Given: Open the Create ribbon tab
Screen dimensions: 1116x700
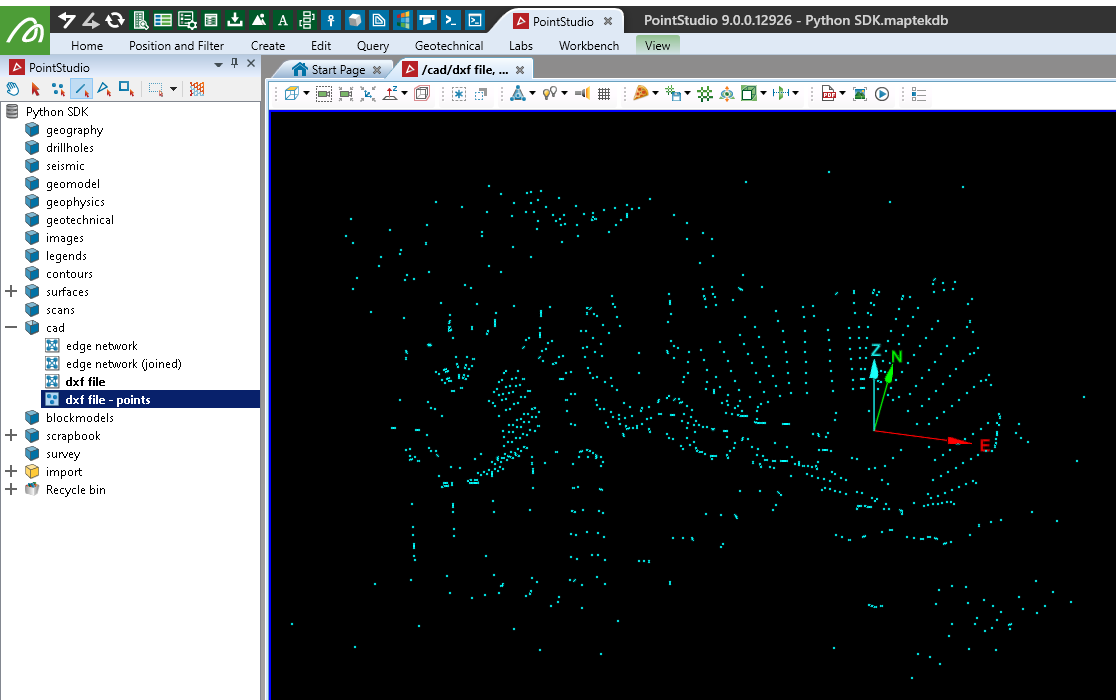Looking at the screenshot, I should tap(268, 46).
